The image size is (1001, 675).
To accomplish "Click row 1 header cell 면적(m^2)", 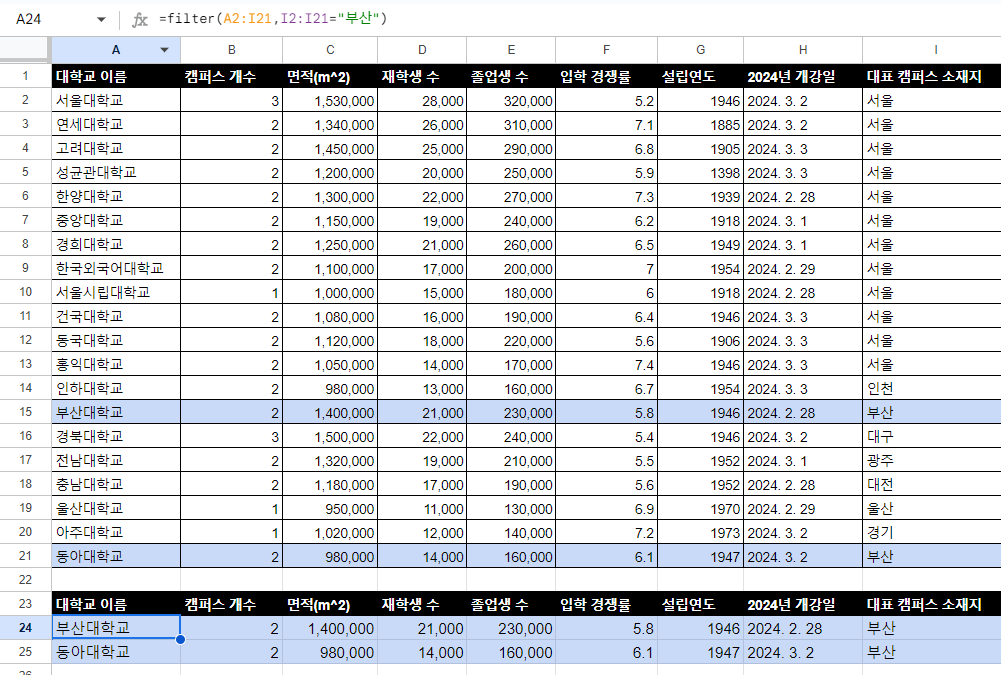I will 330,77.
